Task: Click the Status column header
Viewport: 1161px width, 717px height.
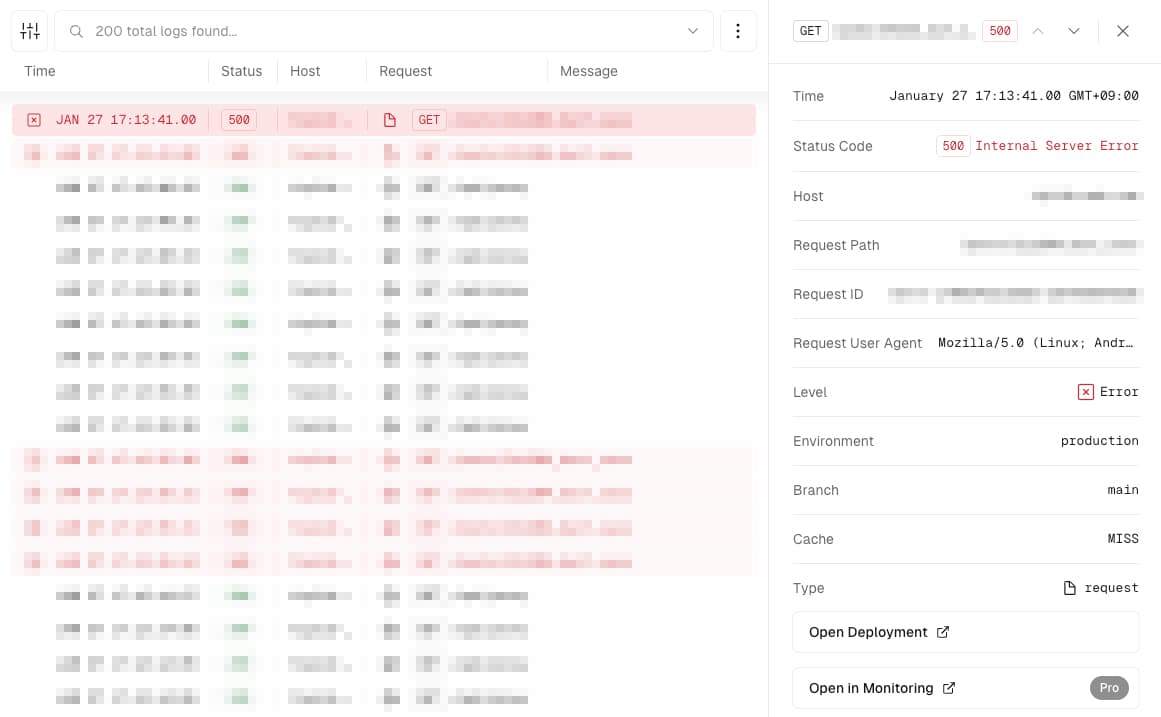Action: point(241,71)
